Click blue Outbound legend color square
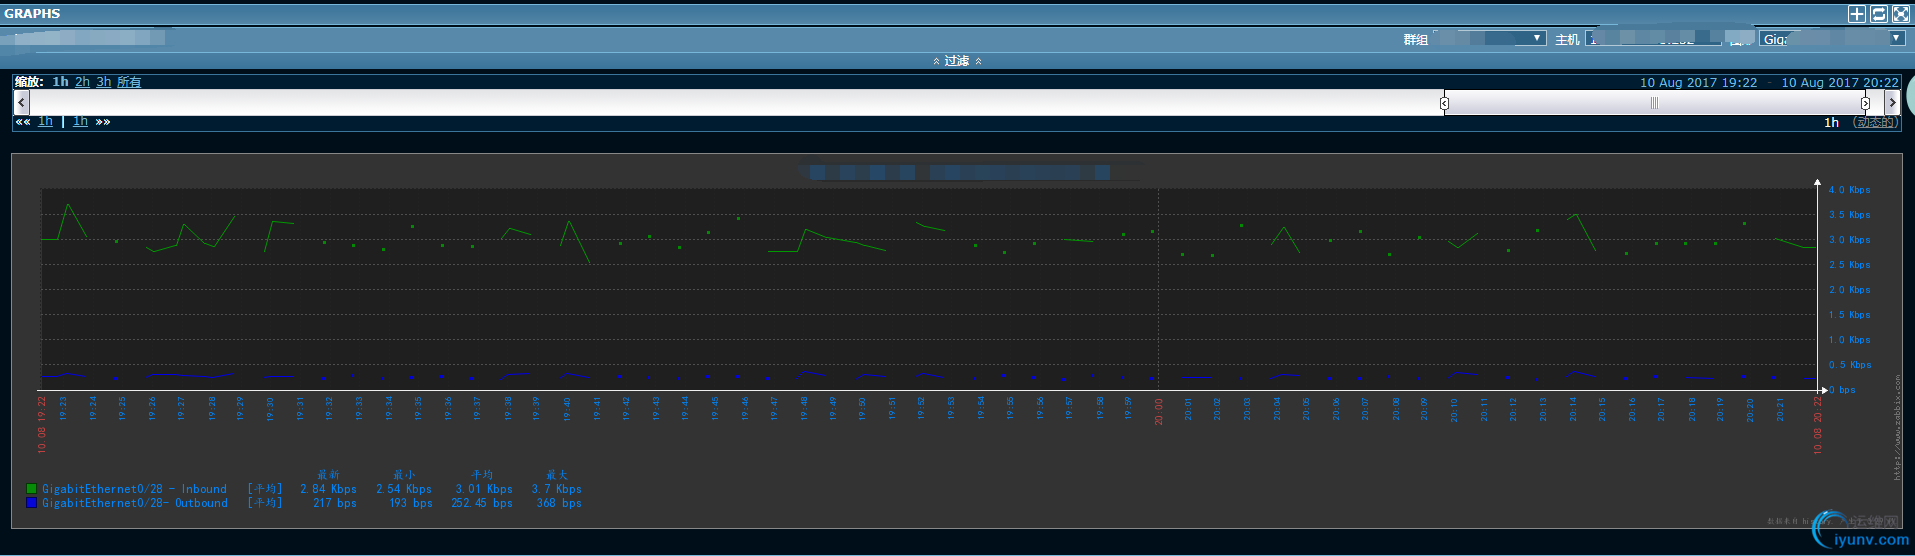This screenshot has height=556, width=1915. point(32,503)
